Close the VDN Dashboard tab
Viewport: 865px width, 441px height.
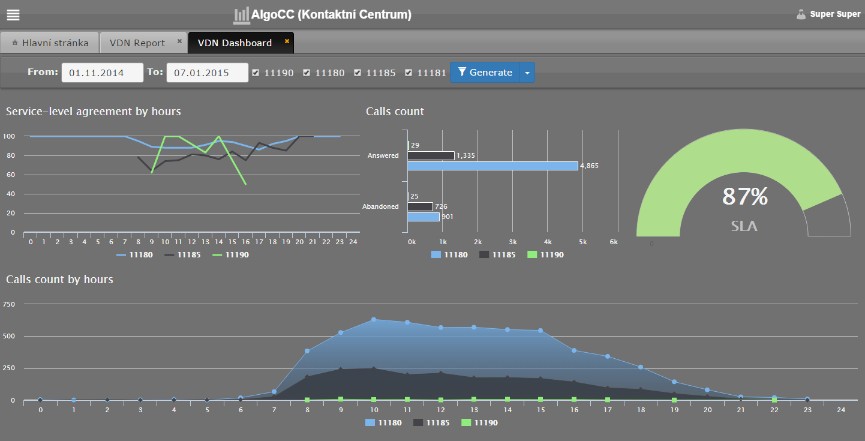tap(287, 42)
